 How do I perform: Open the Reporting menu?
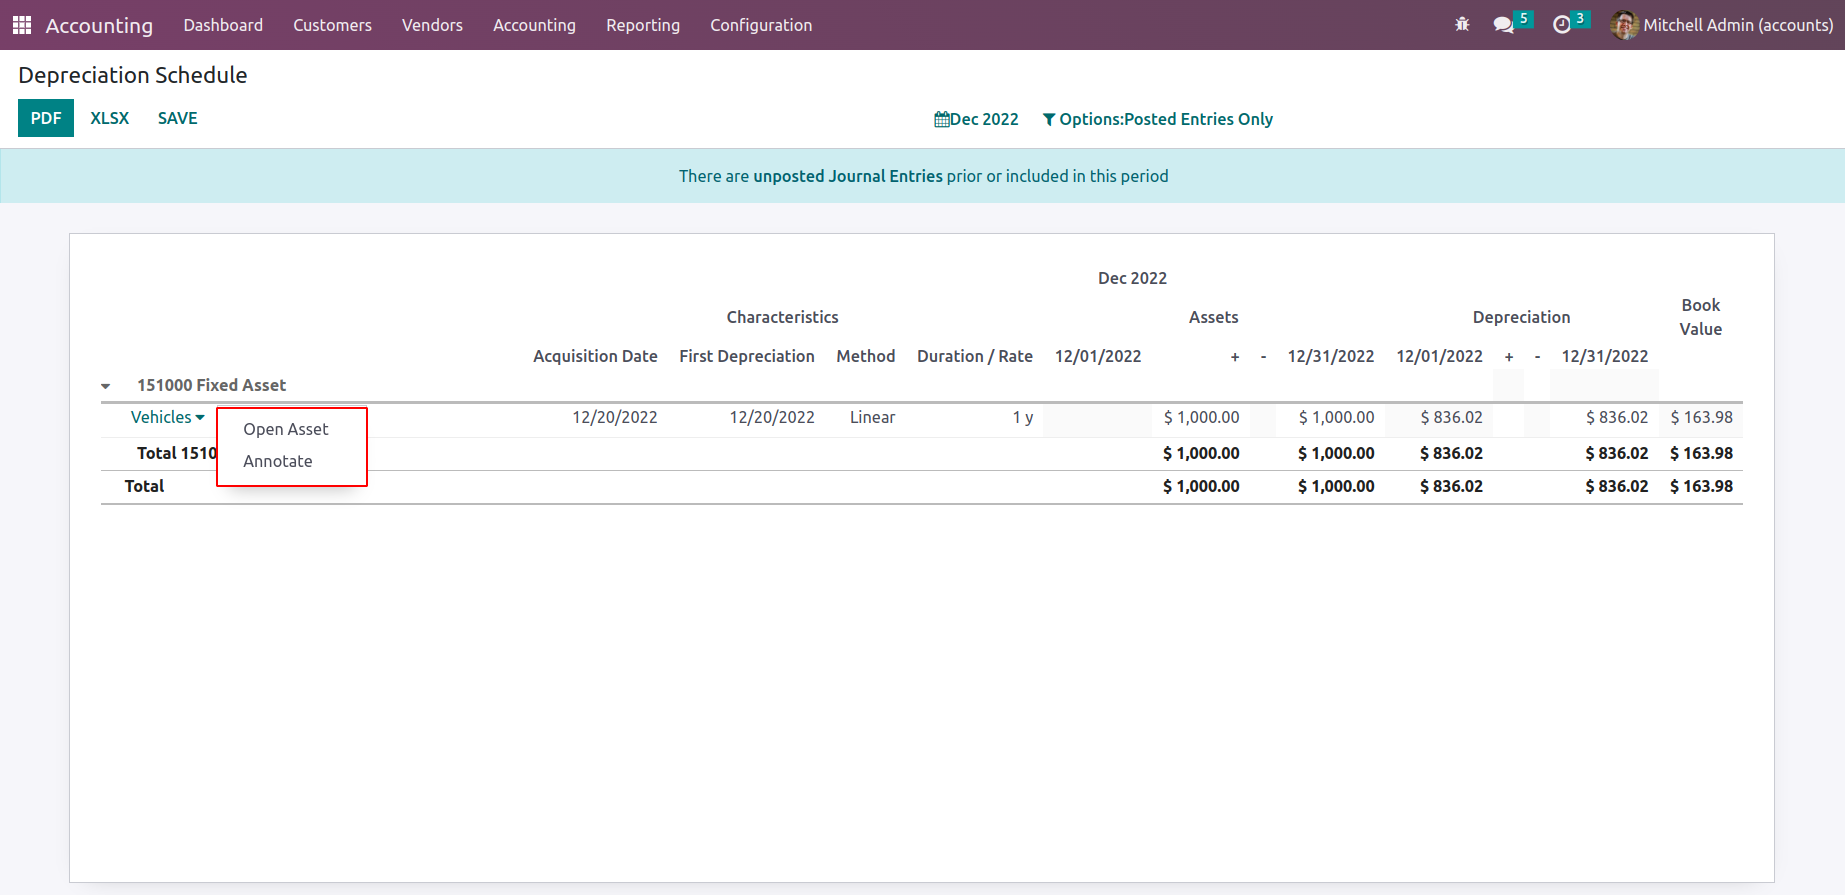(x=642, y=25)
